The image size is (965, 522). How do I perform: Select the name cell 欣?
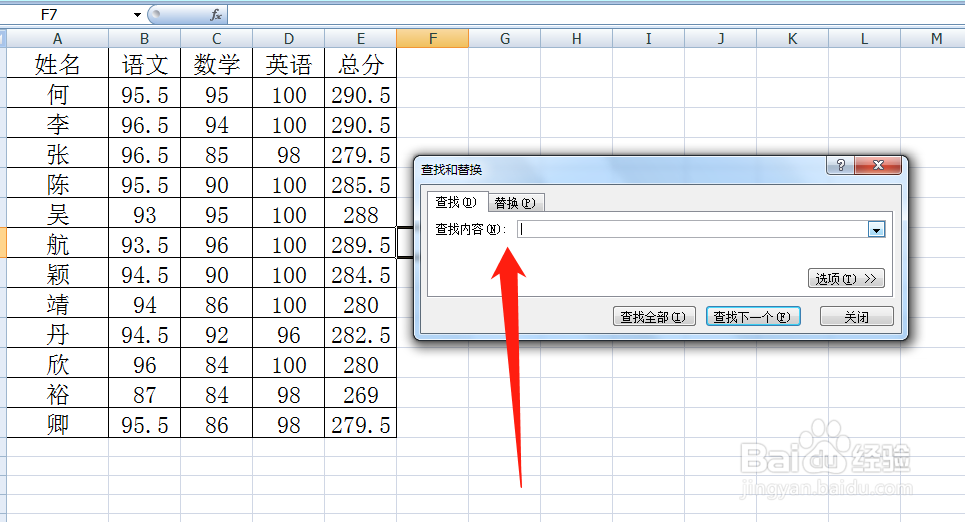point(57,363)
